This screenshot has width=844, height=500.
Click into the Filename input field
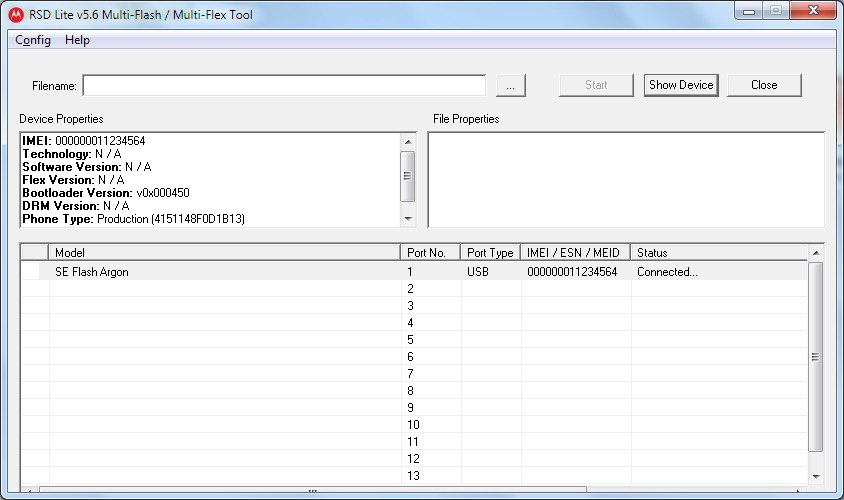[x=284, y=86]
